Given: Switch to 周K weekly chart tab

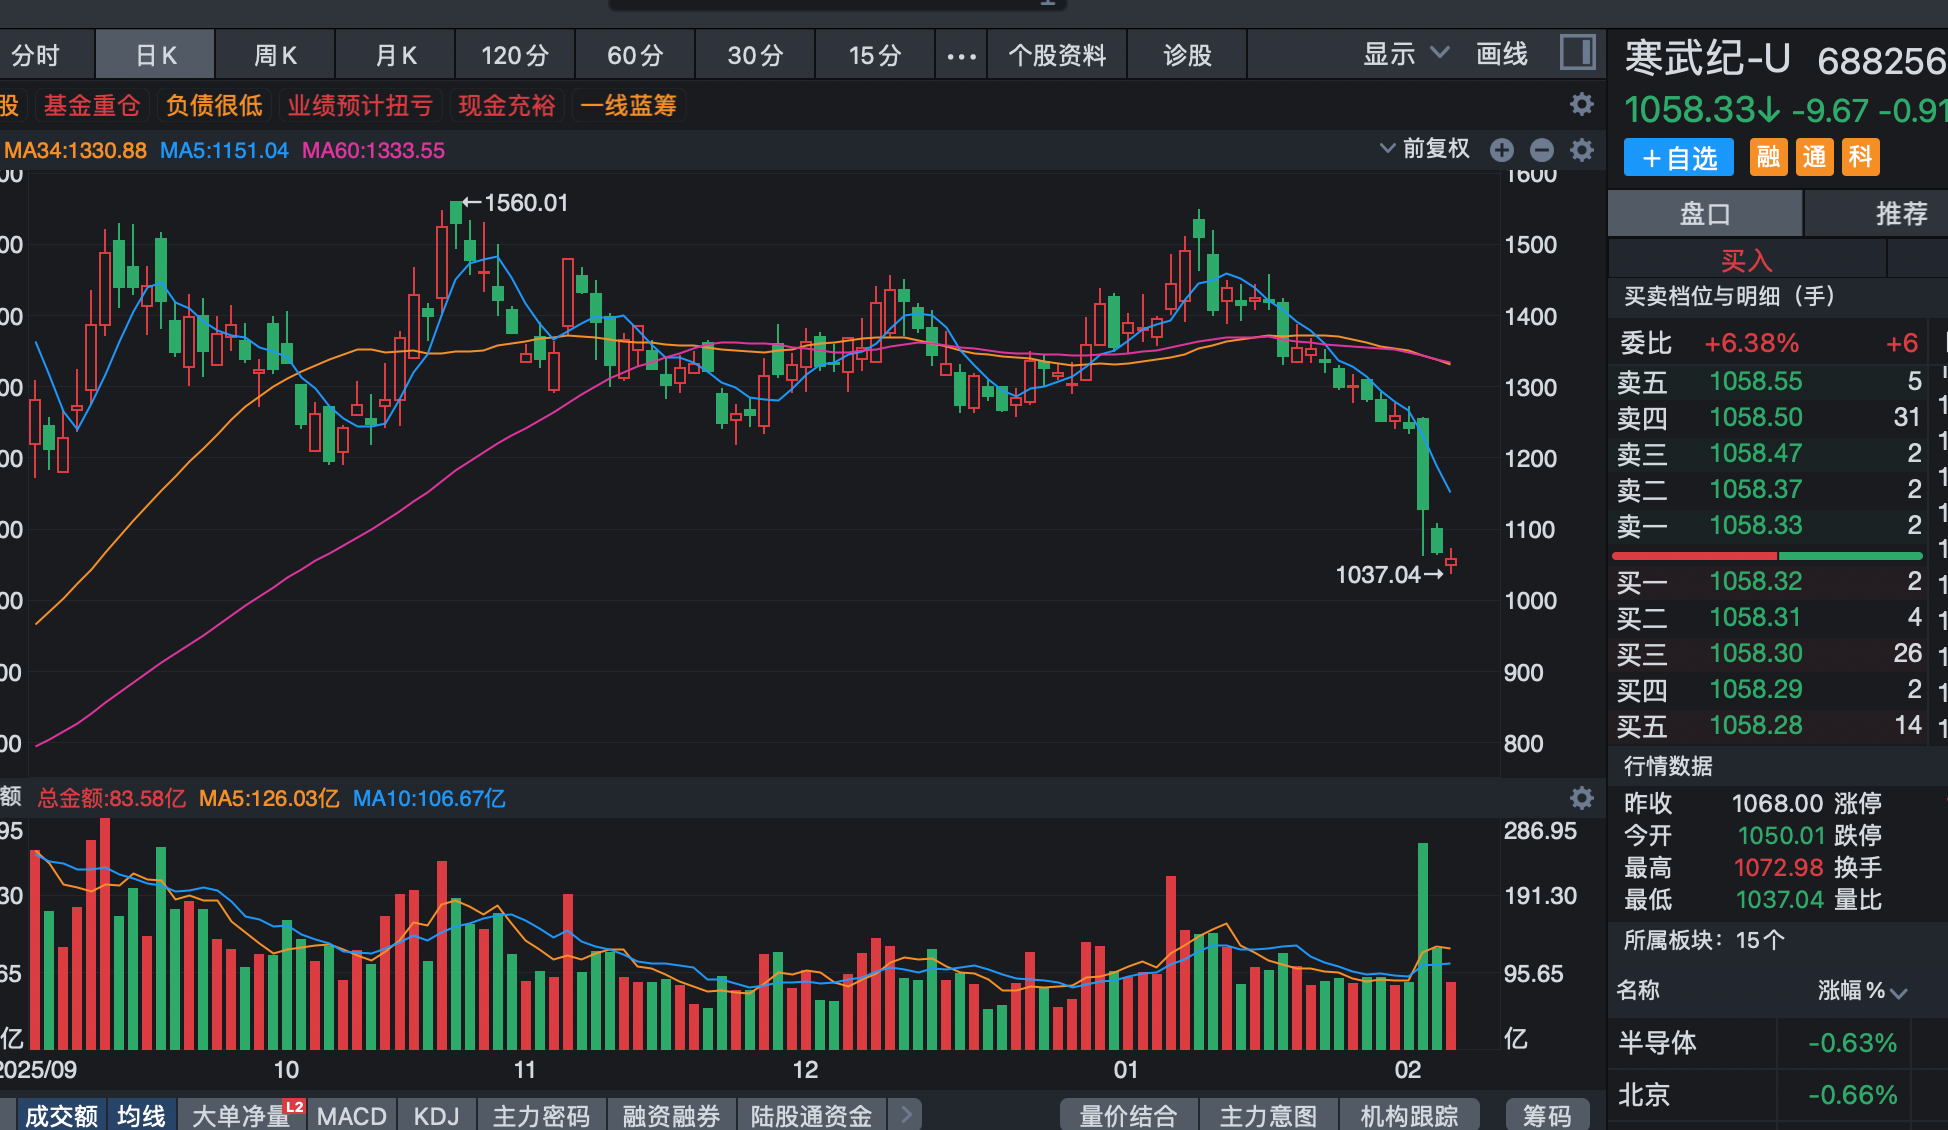Looking at the screenshot, I should pyautogui.click(x=275, y=56).
